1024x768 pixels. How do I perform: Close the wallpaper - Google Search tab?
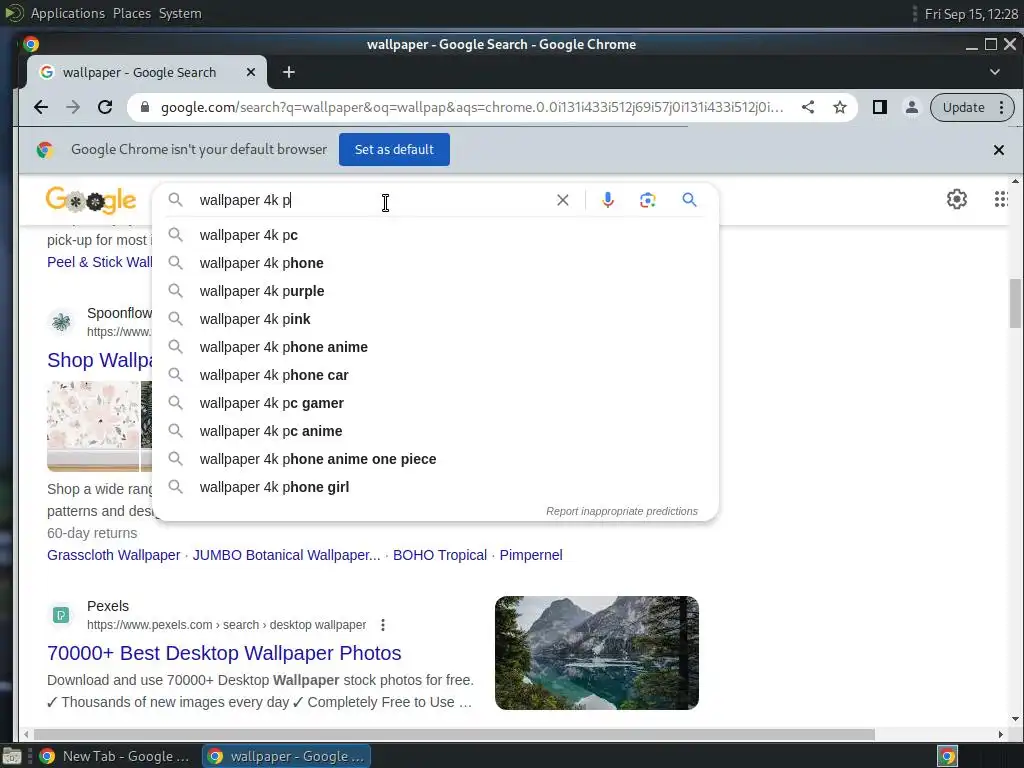point(251,72)
